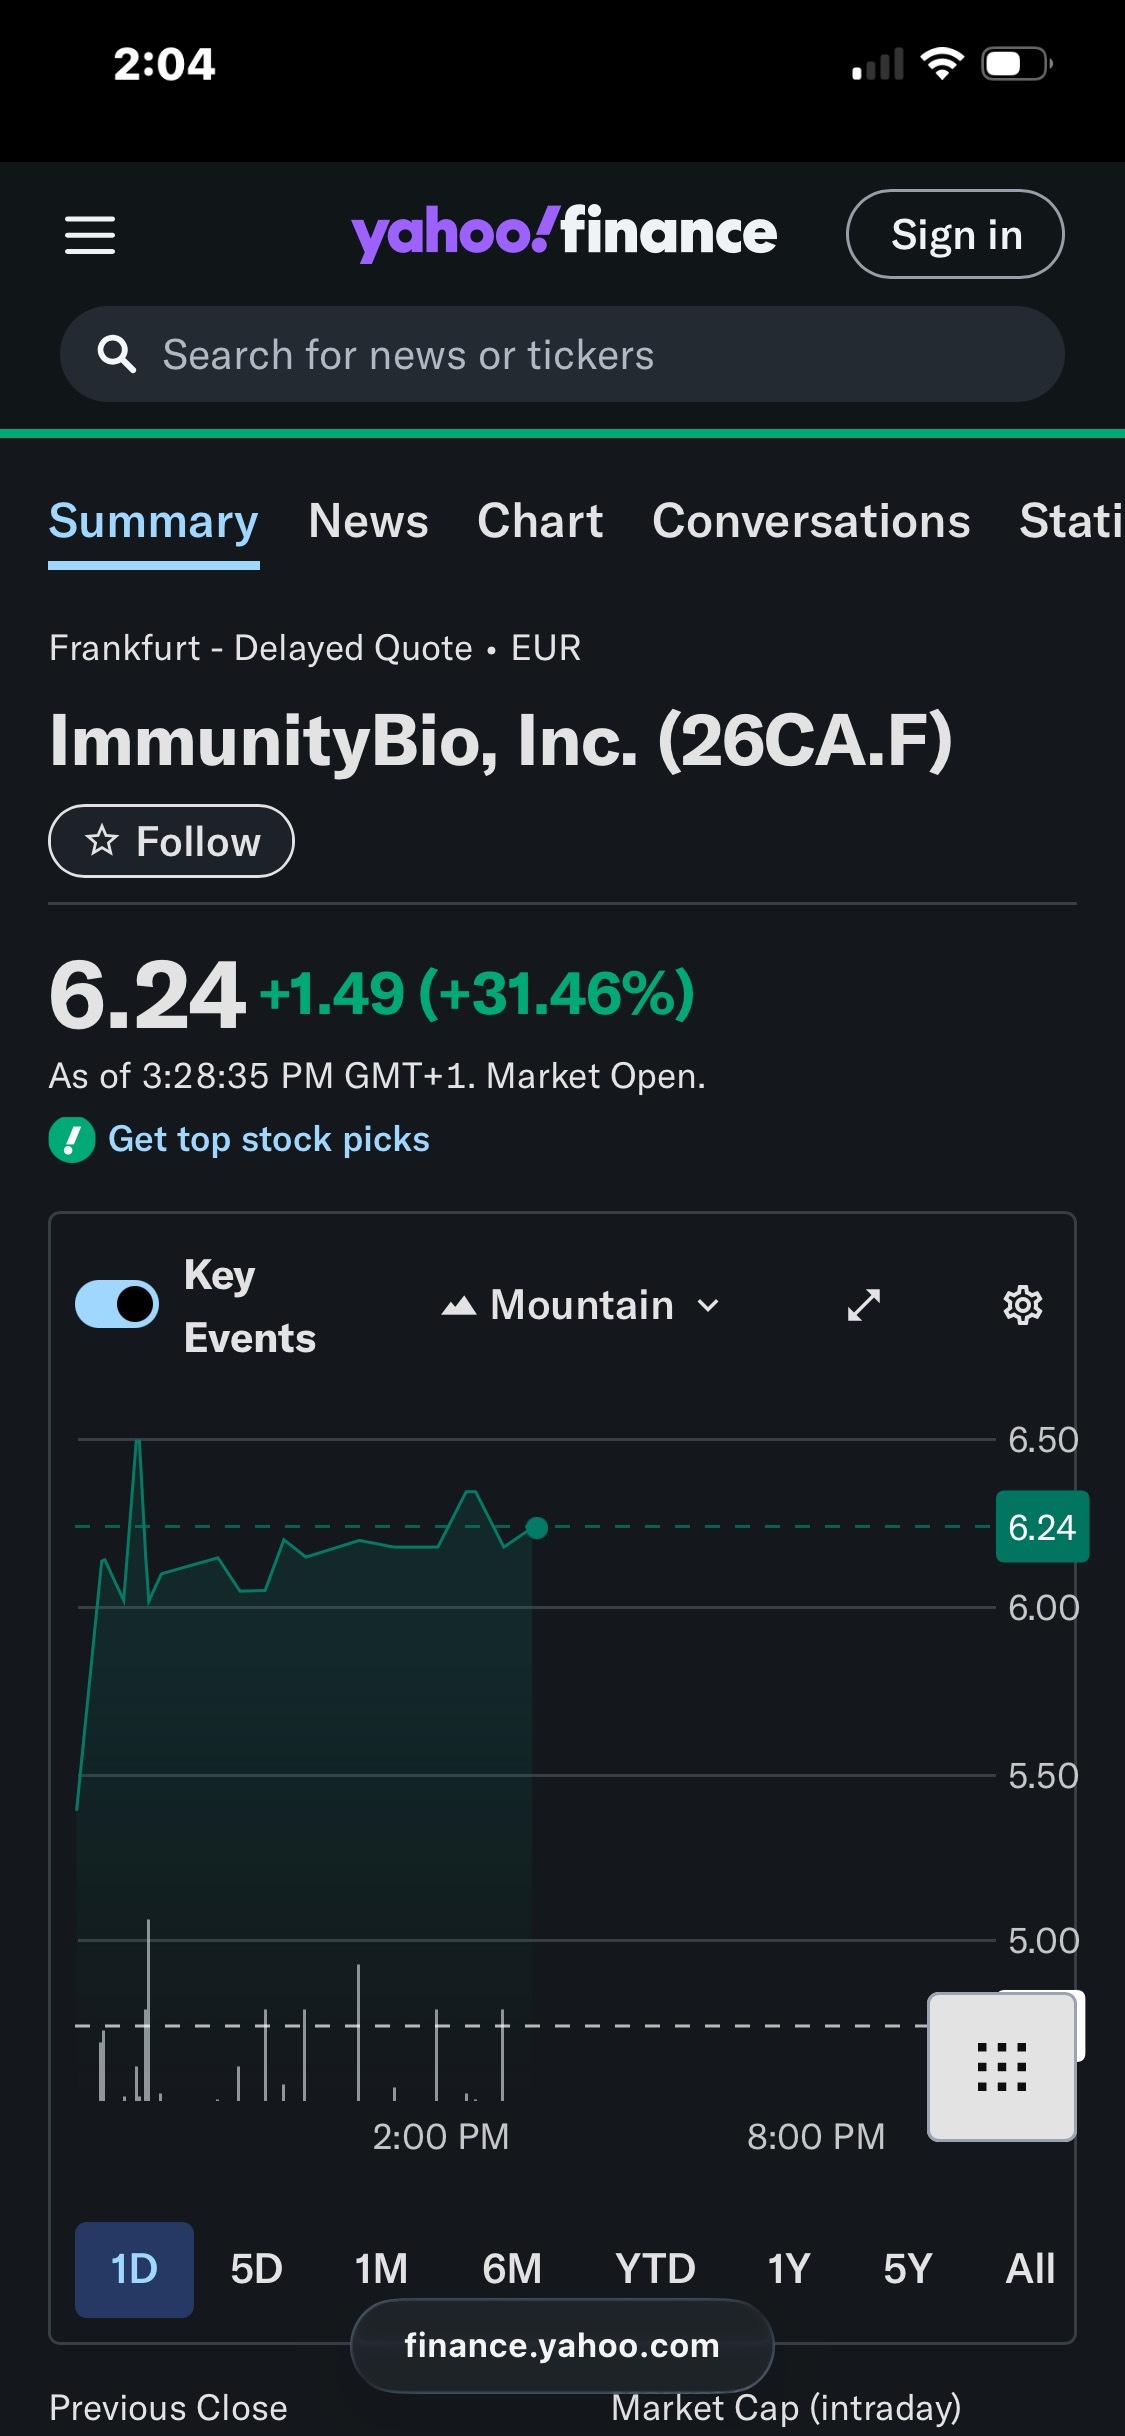Select the 5Y time range

point(907,2269)
